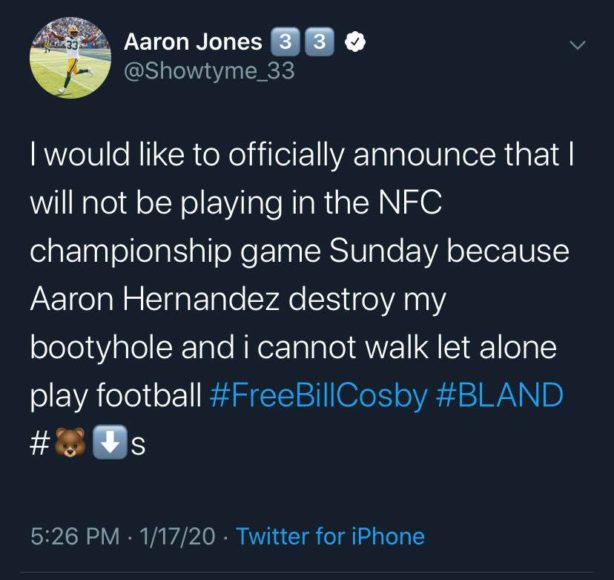Click the 1/17/20 date
Viewport: 614px width, 580px height.
click(179, 537)
